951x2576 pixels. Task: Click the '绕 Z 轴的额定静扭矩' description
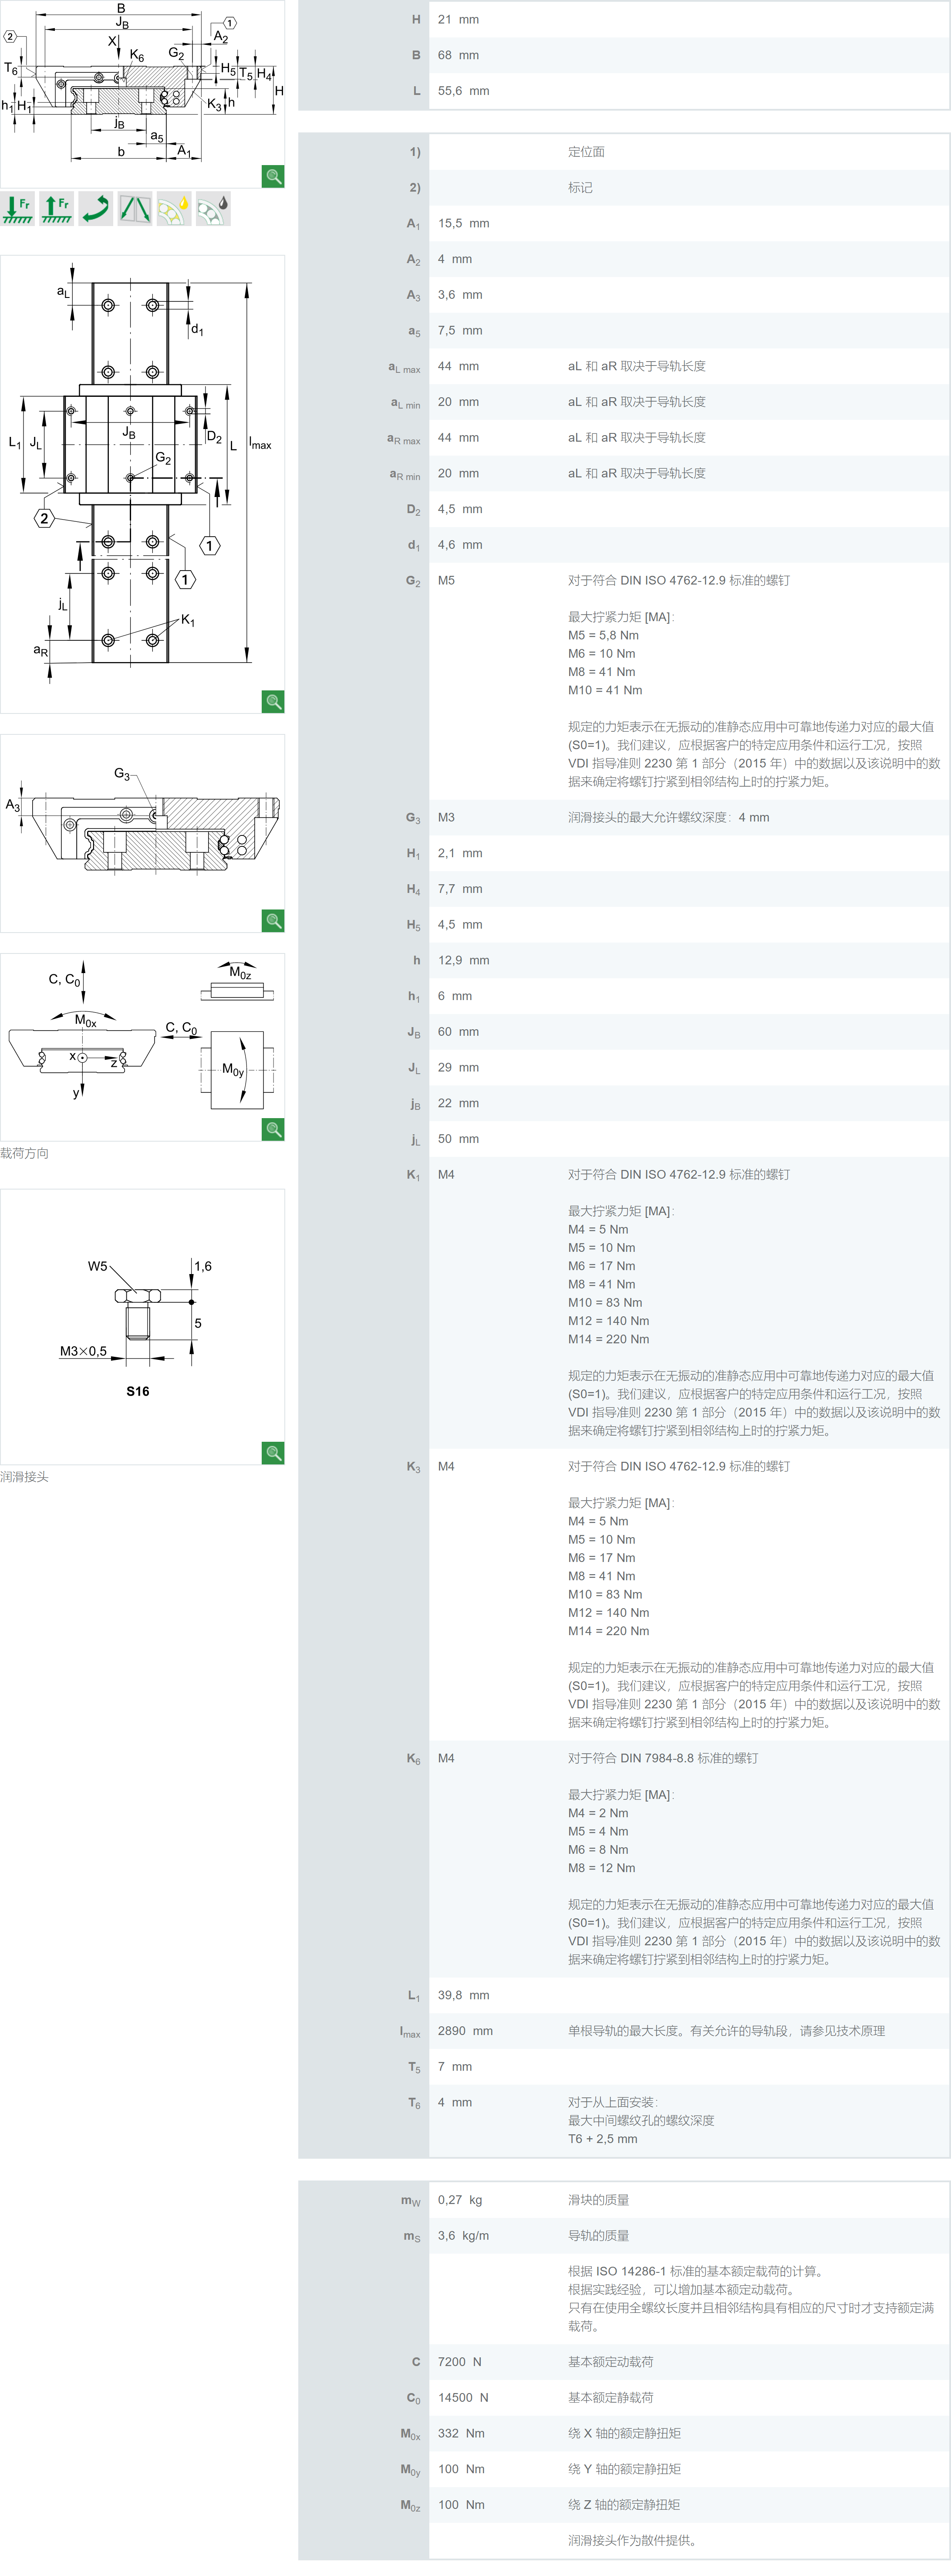tap(624, 2505)
